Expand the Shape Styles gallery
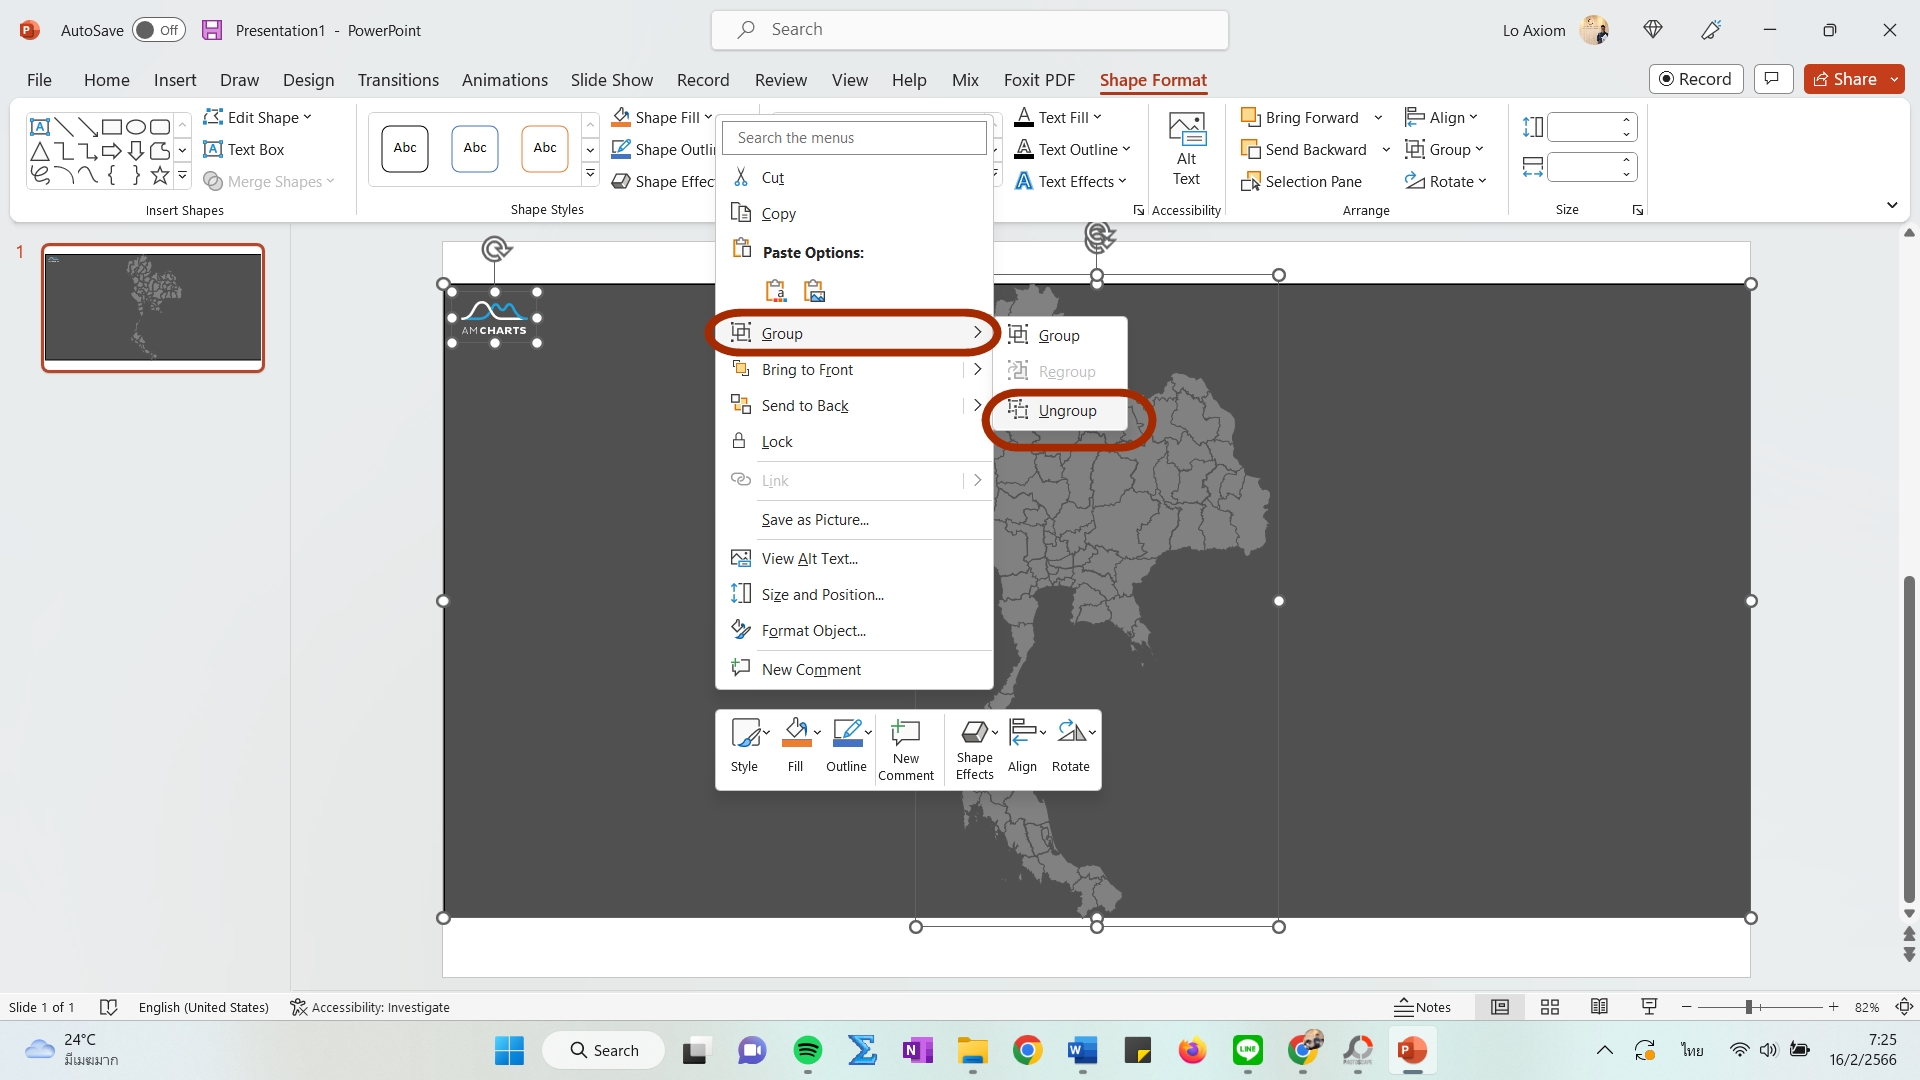 click(x=590, y=172)
